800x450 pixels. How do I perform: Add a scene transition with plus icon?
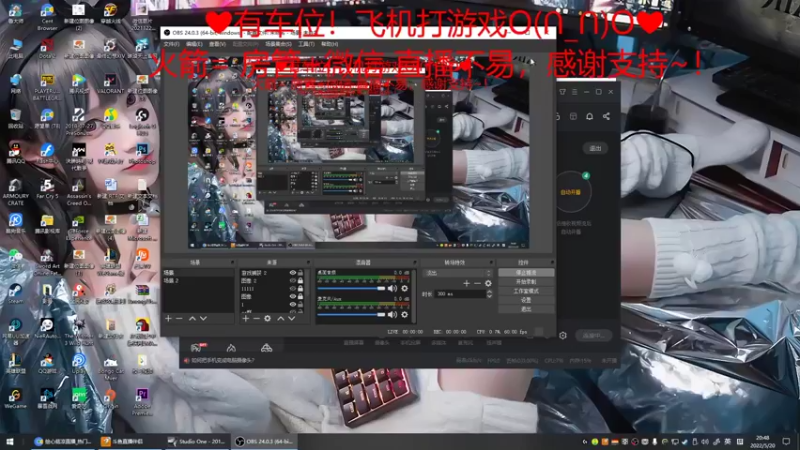(466, 283)
